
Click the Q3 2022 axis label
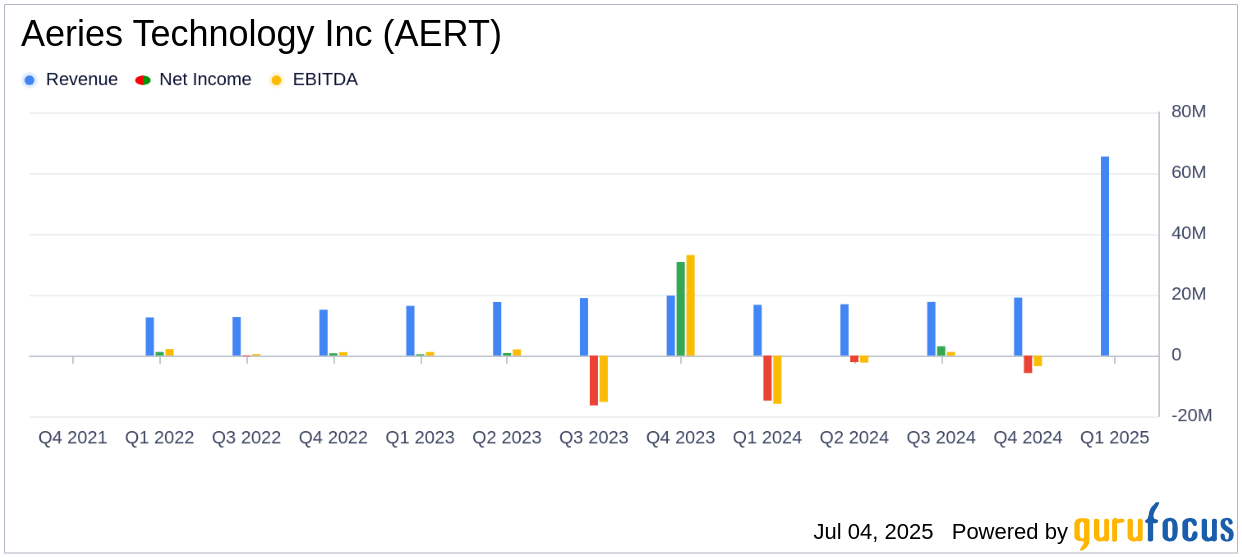tap(246, 438)
